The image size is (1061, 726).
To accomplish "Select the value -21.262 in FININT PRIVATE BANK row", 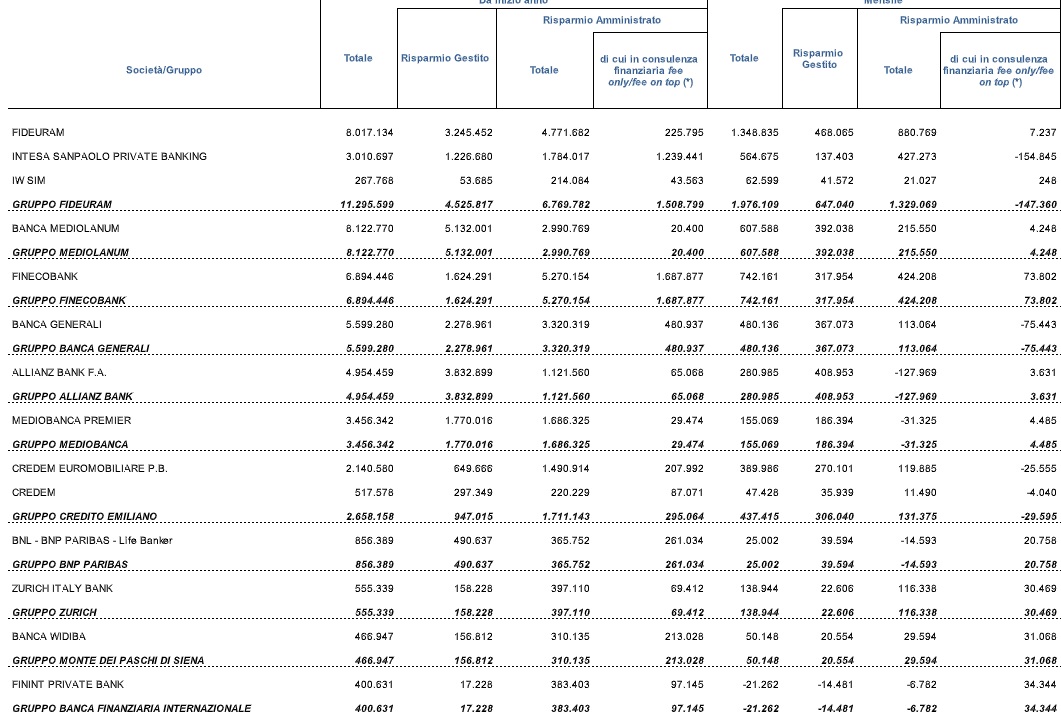I will coord(761,685).
